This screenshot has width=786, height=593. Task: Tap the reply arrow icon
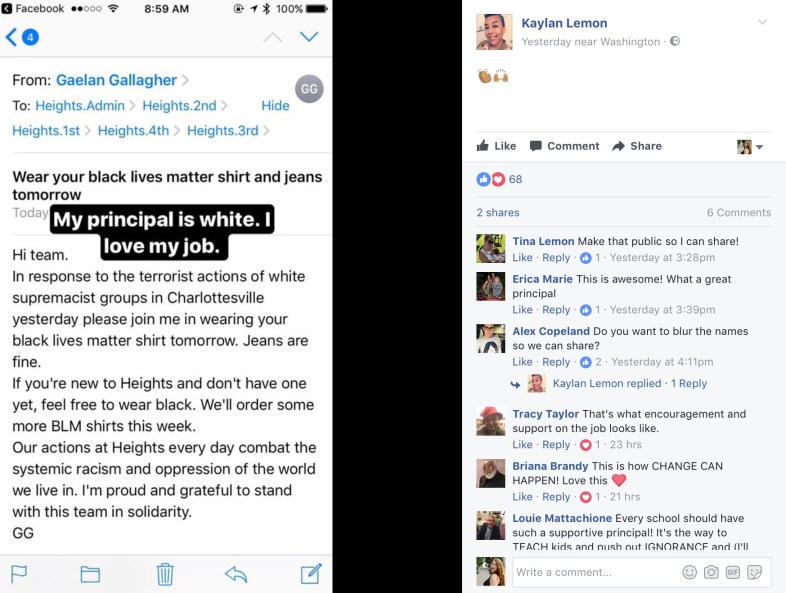(236, 574)
